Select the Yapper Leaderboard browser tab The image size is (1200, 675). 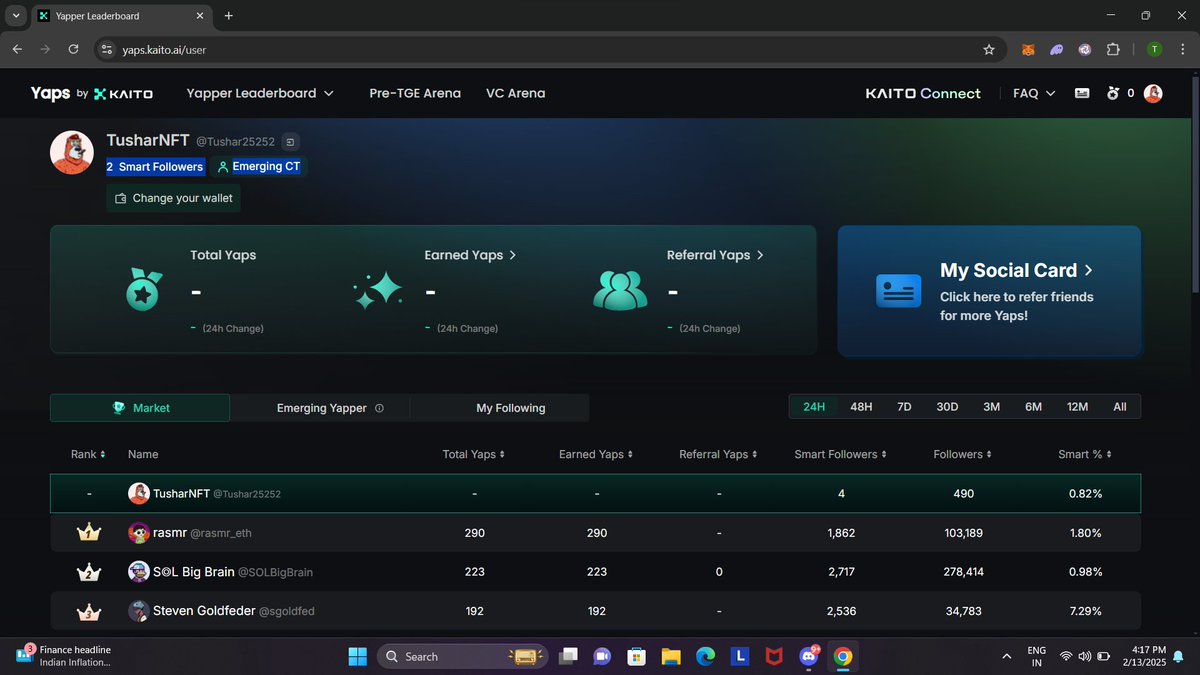(x=120, y=16)
